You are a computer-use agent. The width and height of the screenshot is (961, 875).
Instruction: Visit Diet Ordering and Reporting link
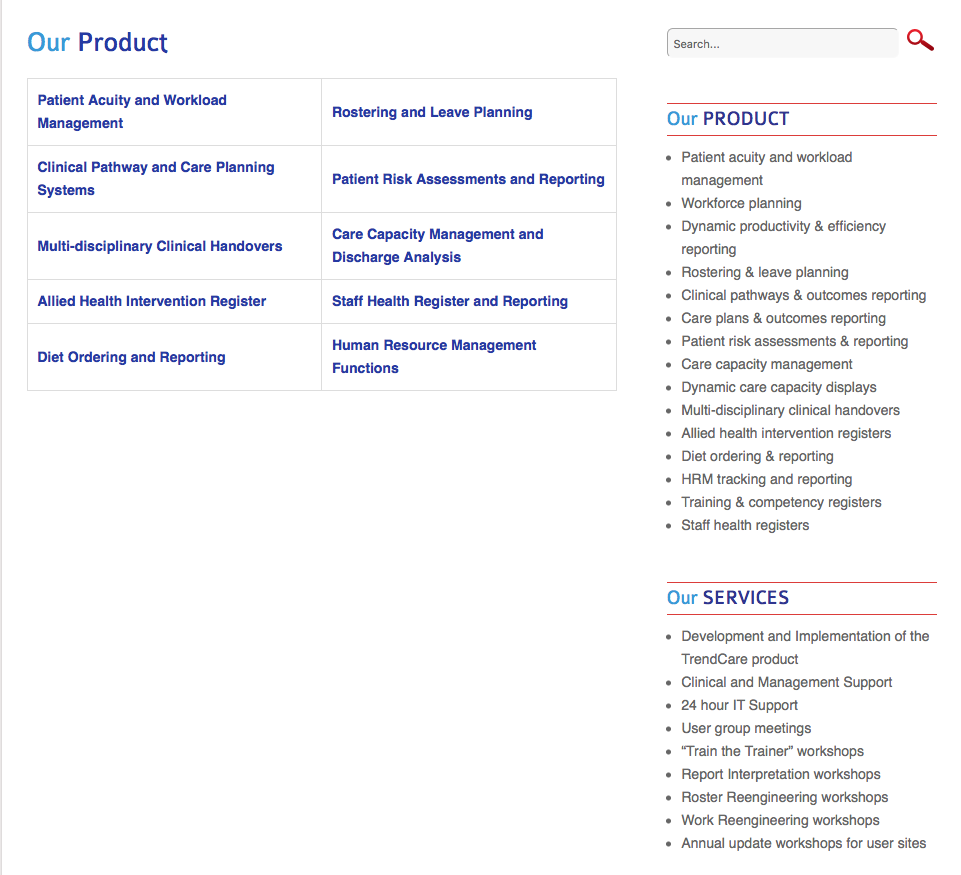click(x=131, y=357)
